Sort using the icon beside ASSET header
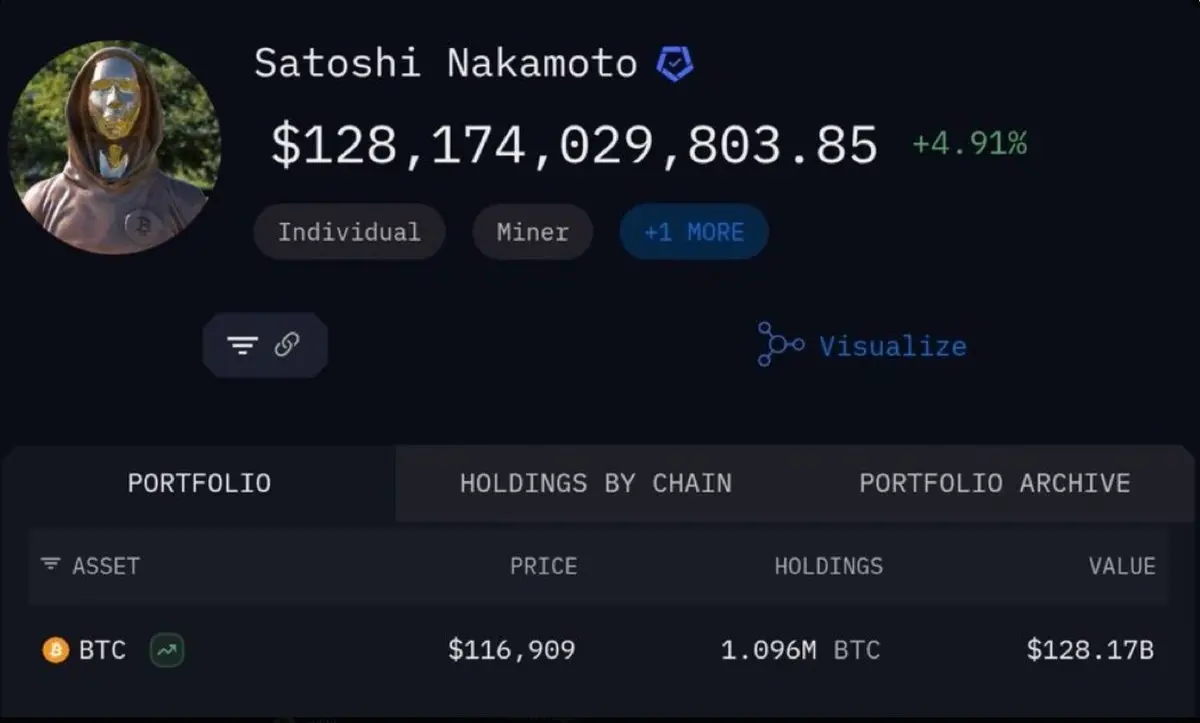 pos(50,565)
